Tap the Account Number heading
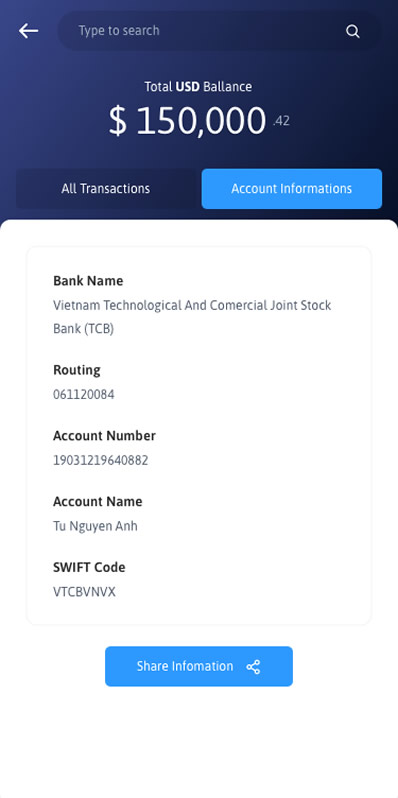 click(x=104, y=436)
